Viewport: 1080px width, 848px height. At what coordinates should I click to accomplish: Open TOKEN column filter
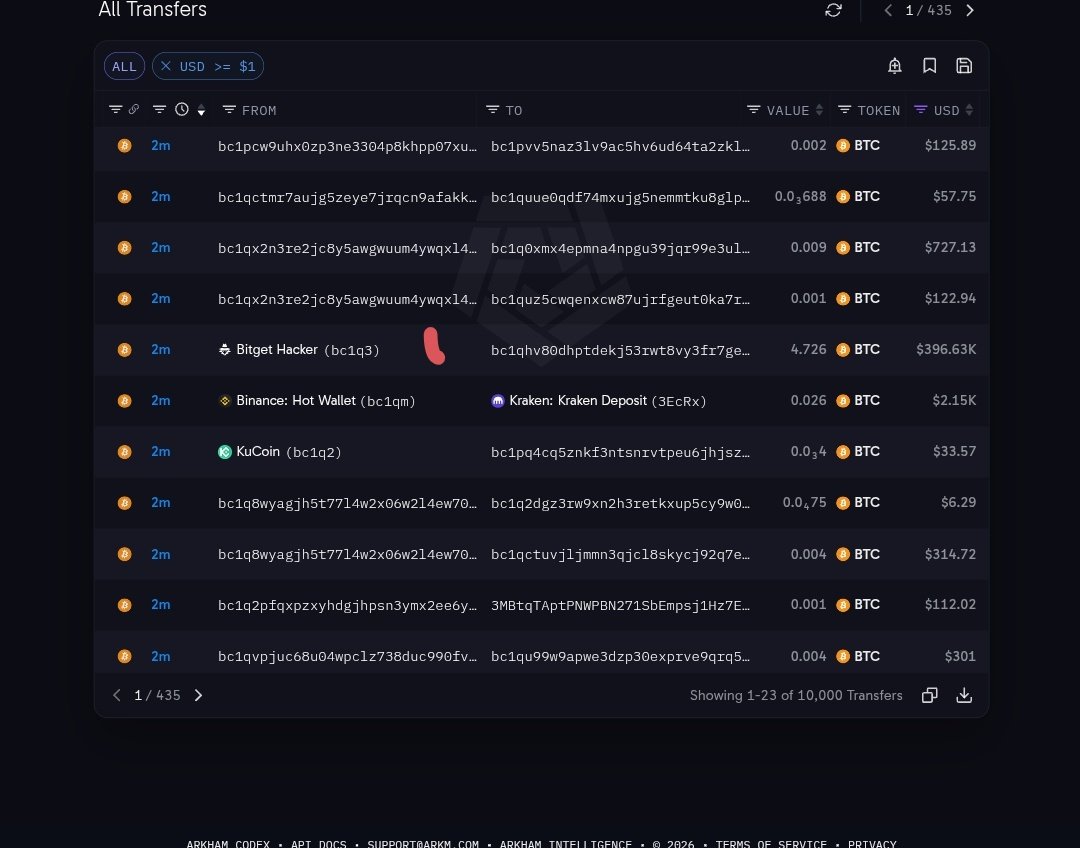point(844,110)
